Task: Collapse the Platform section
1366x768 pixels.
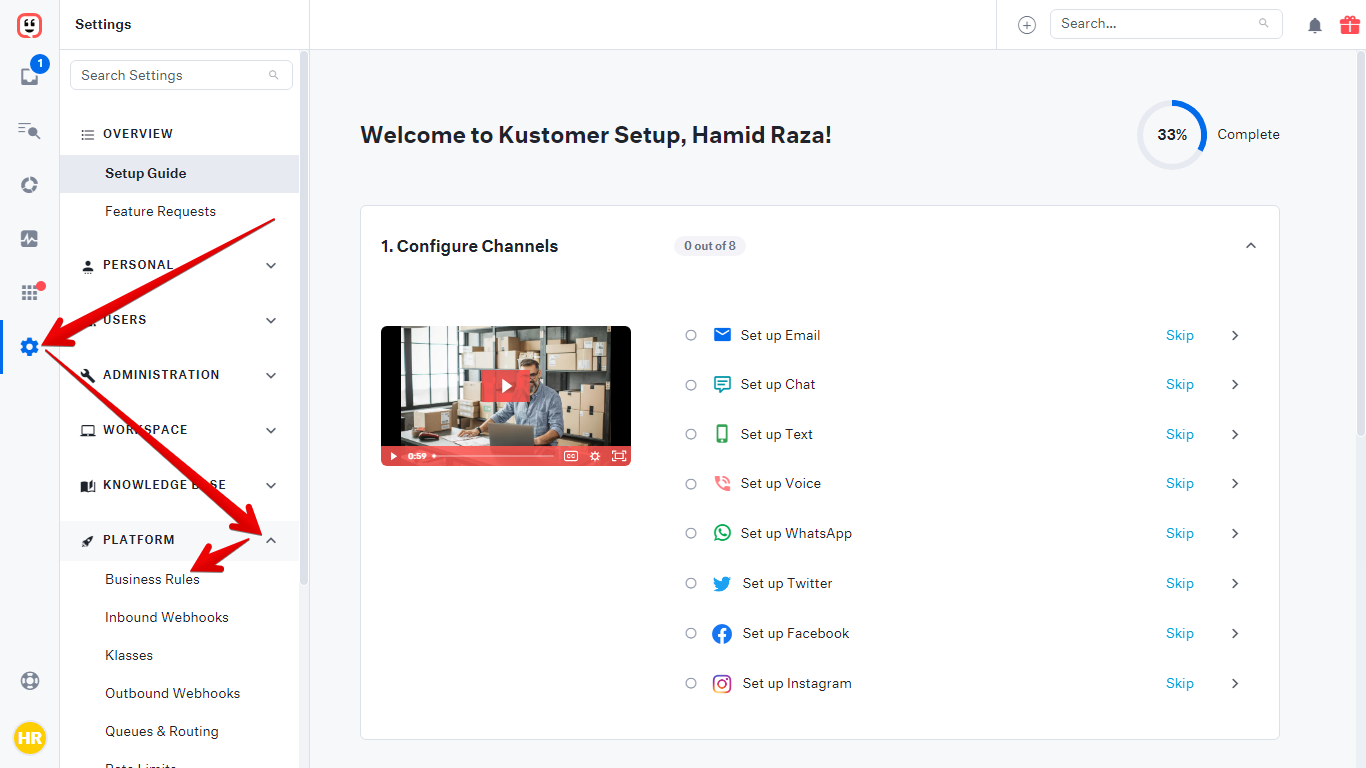Action: tap(271, 540)
